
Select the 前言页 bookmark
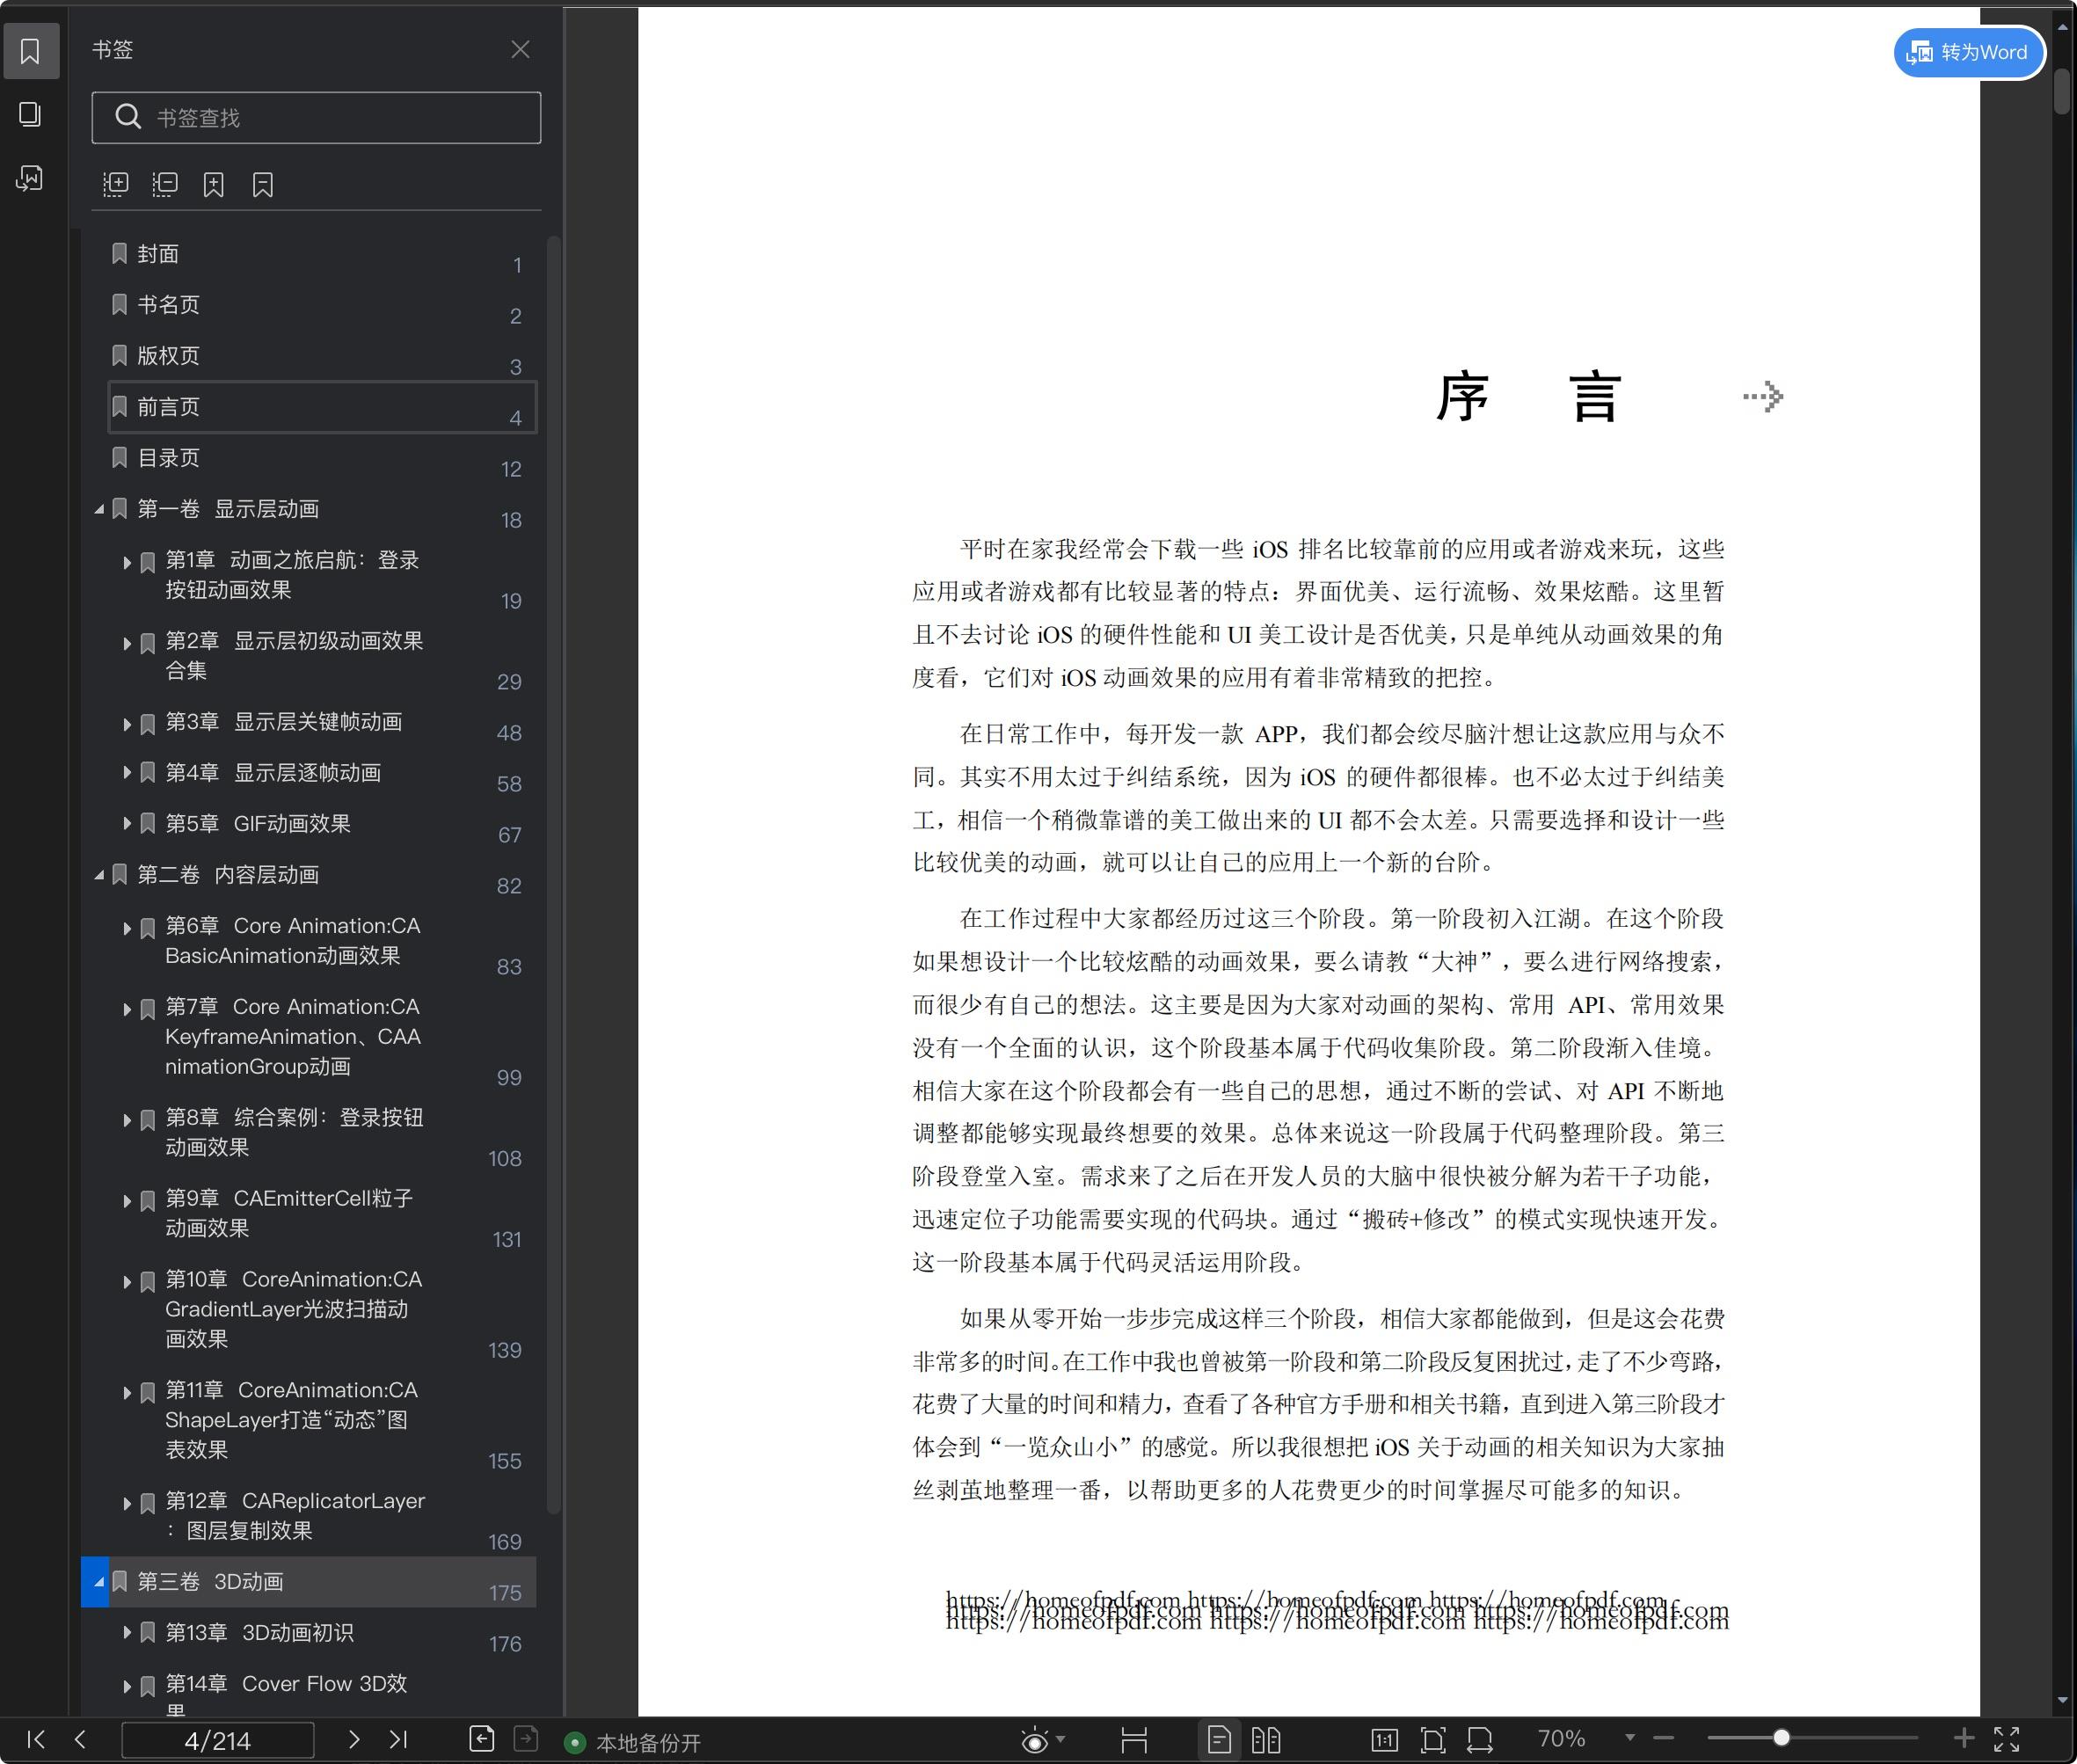[x=322, y=407]
